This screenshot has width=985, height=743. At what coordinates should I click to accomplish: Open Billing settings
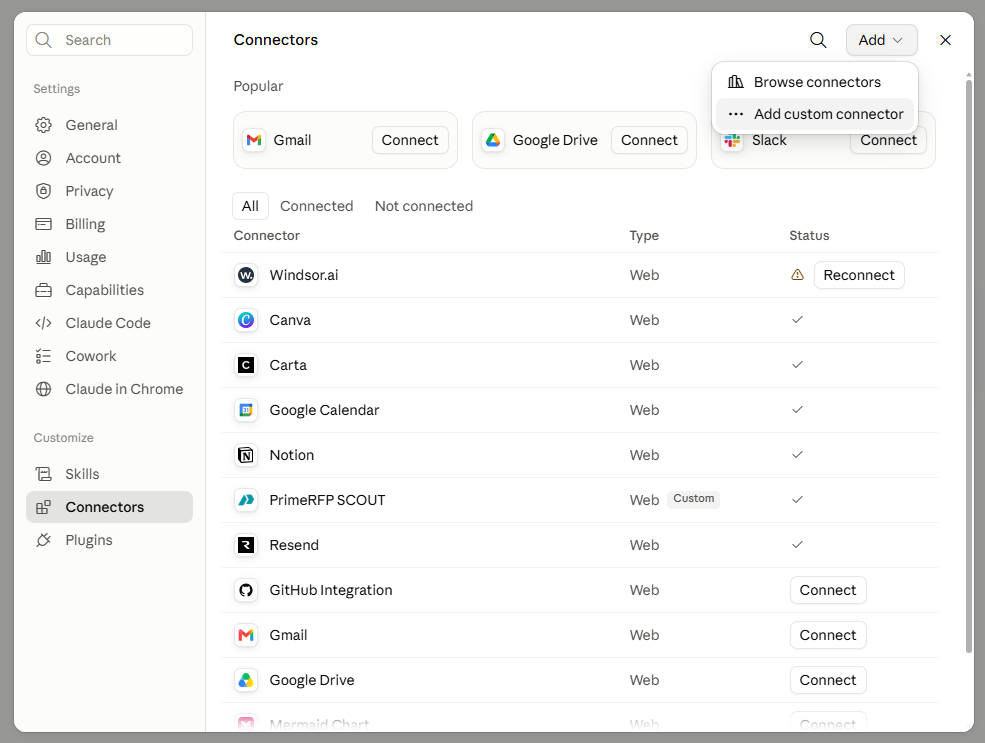point(109,224)
